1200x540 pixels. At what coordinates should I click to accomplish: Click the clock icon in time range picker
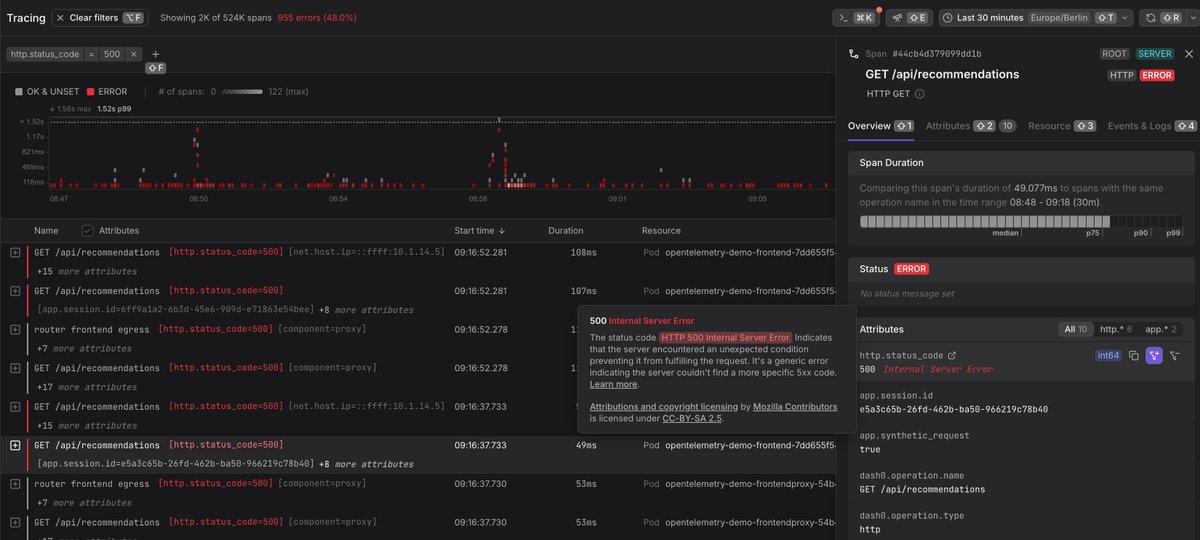(947, 18)
